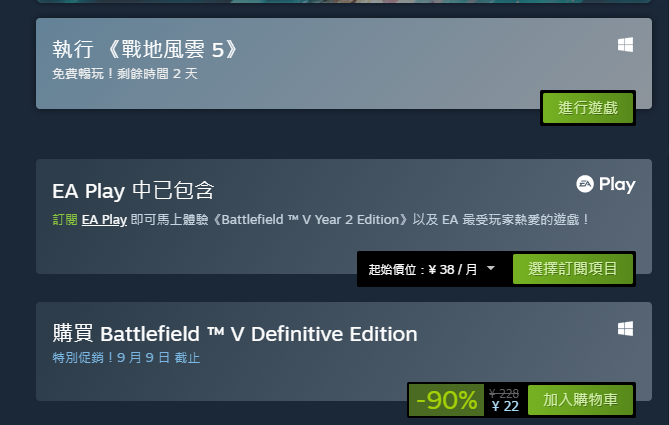This screenshot has height=425, width=669.
Task: Click the crossed-out ¥ 228 original price
Action: (504, 393)
